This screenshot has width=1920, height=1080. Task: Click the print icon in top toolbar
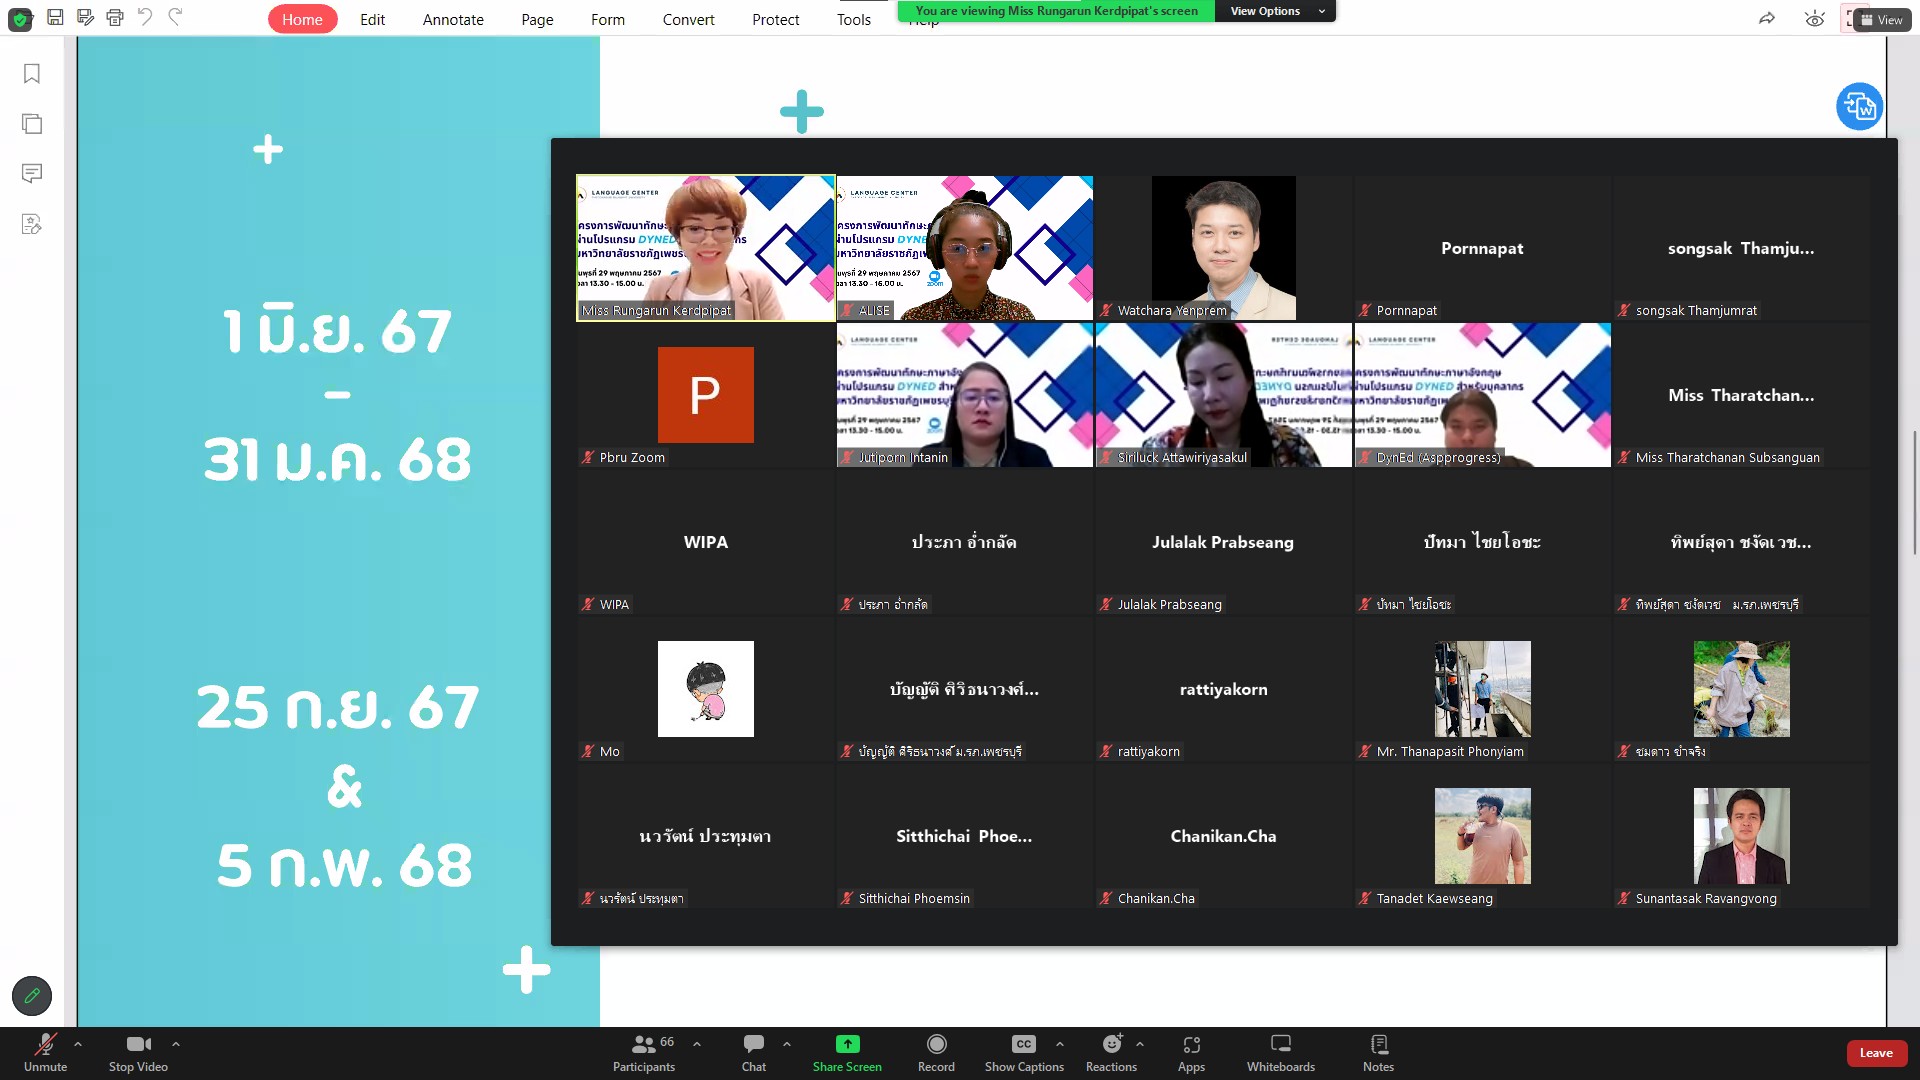click(x=115, y=17)
